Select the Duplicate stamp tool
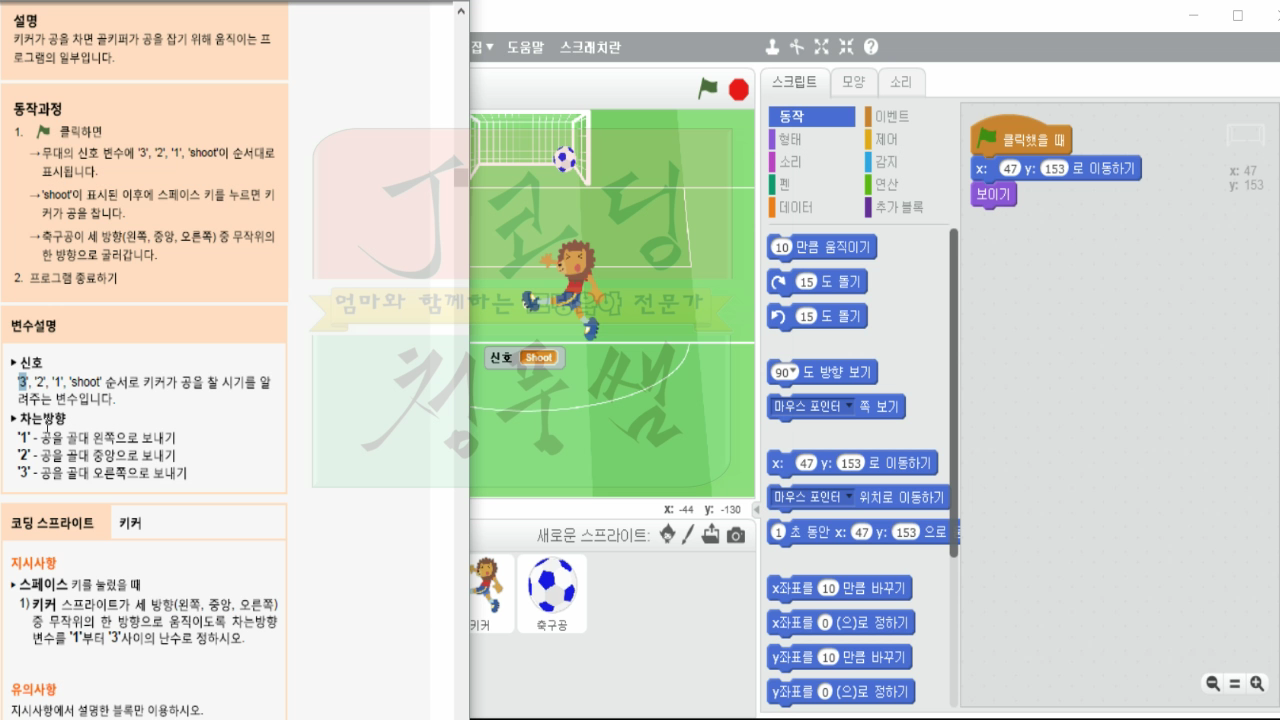 click(x=772, y=46)
